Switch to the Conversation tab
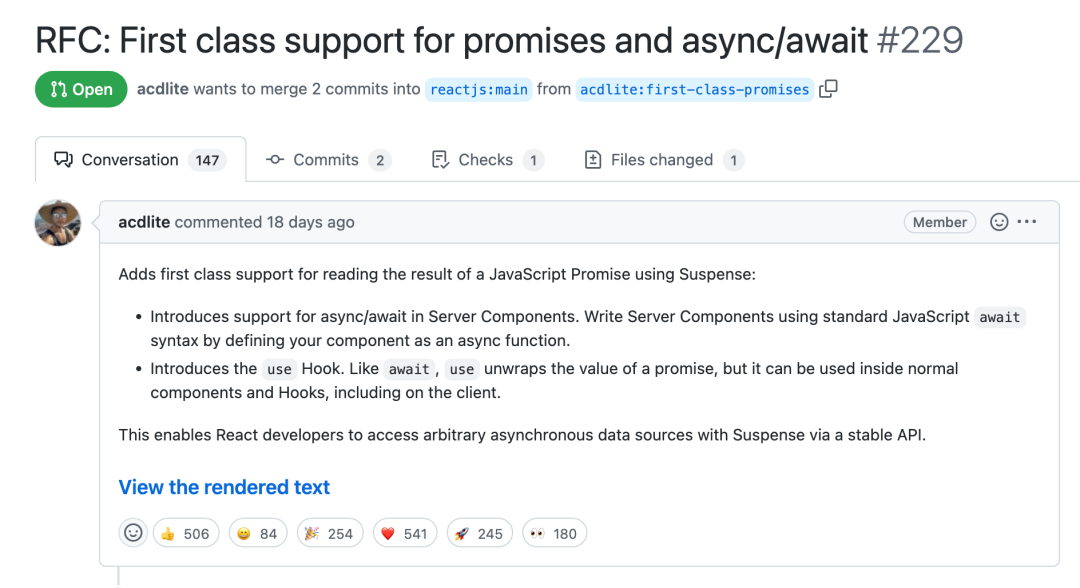Screen dimensions: 1080x588 point(141,160)
